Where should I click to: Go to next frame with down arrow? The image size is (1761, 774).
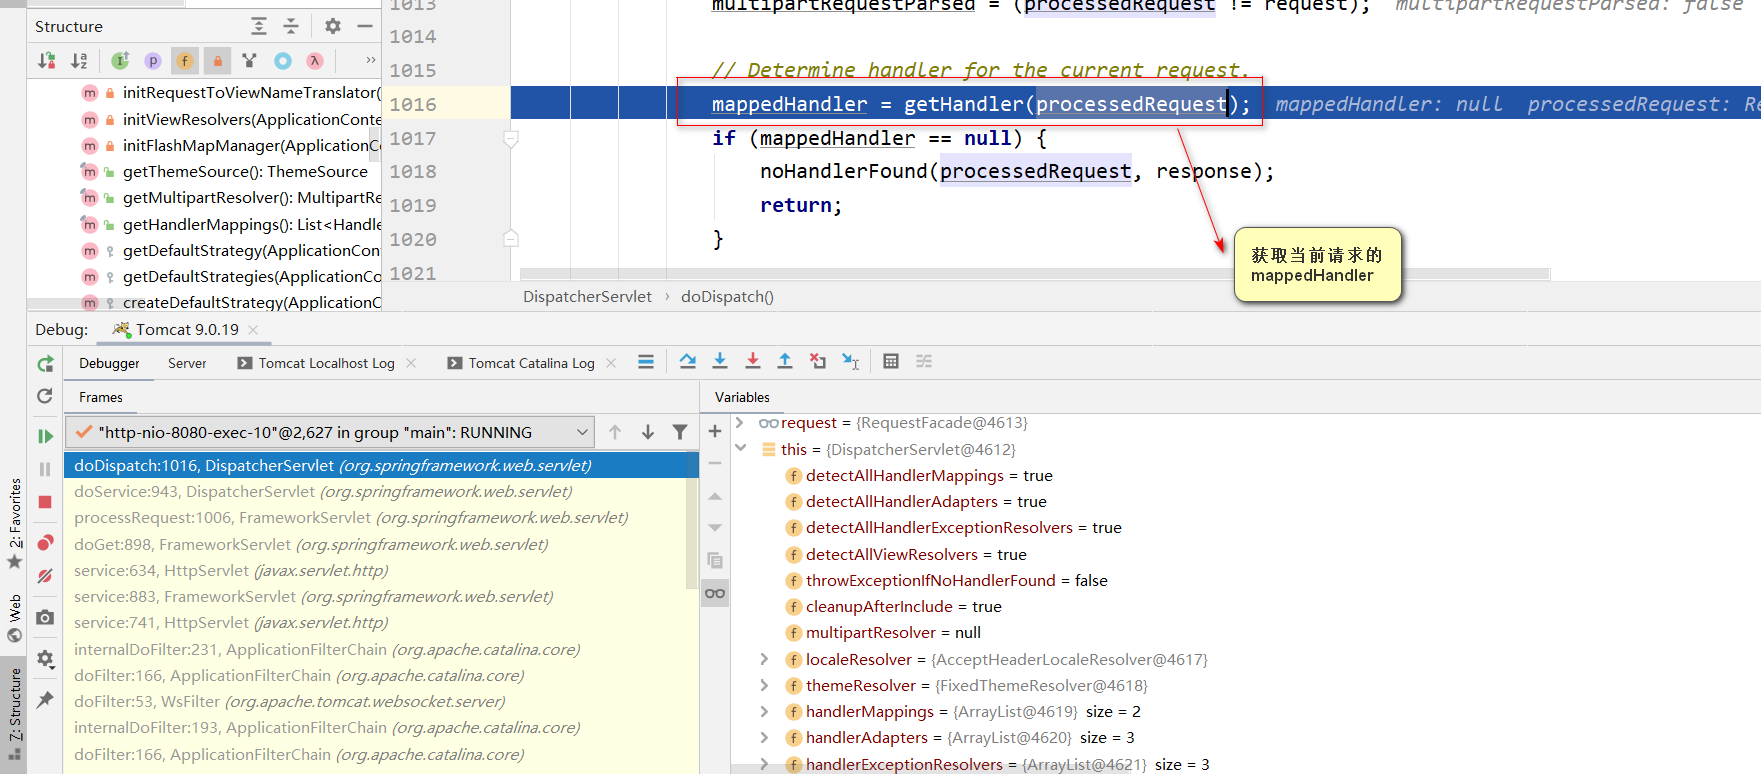(648, 432)
